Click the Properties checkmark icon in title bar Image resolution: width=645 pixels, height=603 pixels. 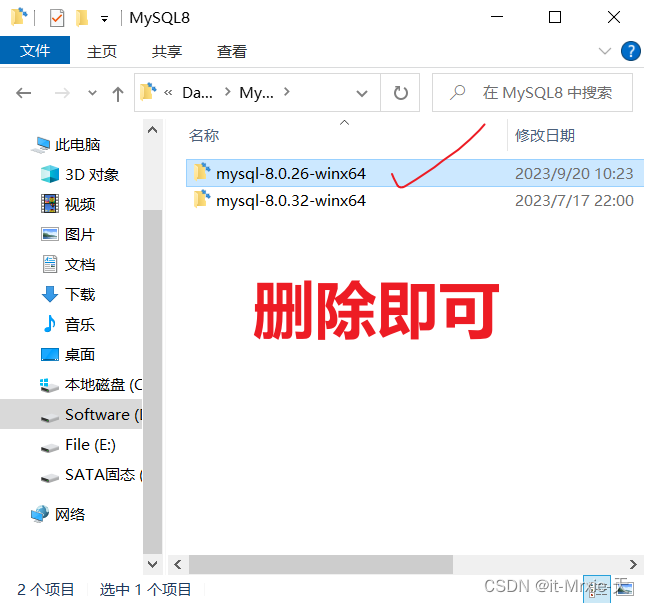[x=57, y=18]
